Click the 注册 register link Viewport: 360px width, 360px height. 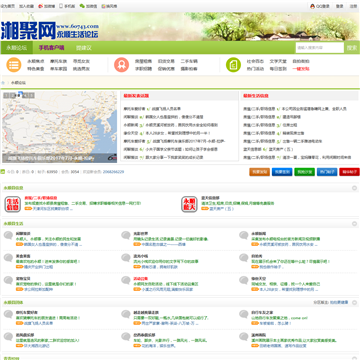pyautogui.click(x=353, y=6)
